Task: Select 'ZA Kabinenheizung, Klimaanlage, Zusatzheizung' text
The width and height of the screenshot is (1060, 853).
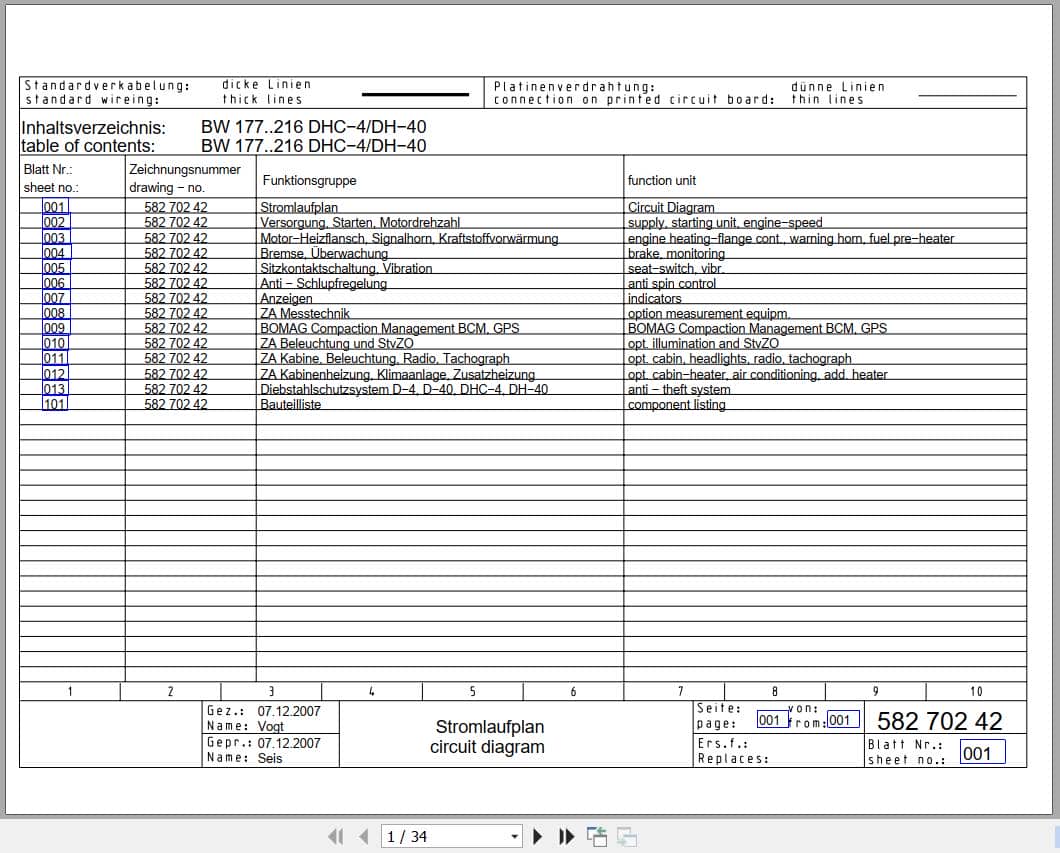Action: pos(398,374)
